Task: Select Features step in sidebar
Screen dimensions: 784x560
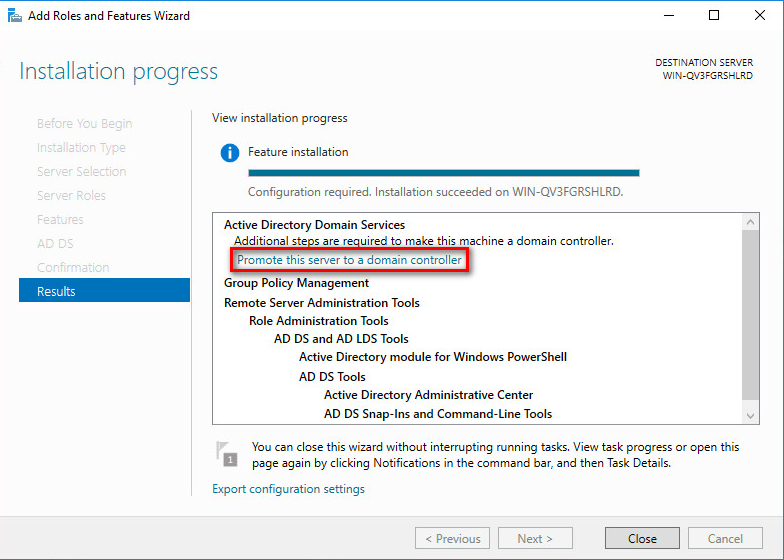Action: [60, 220]
